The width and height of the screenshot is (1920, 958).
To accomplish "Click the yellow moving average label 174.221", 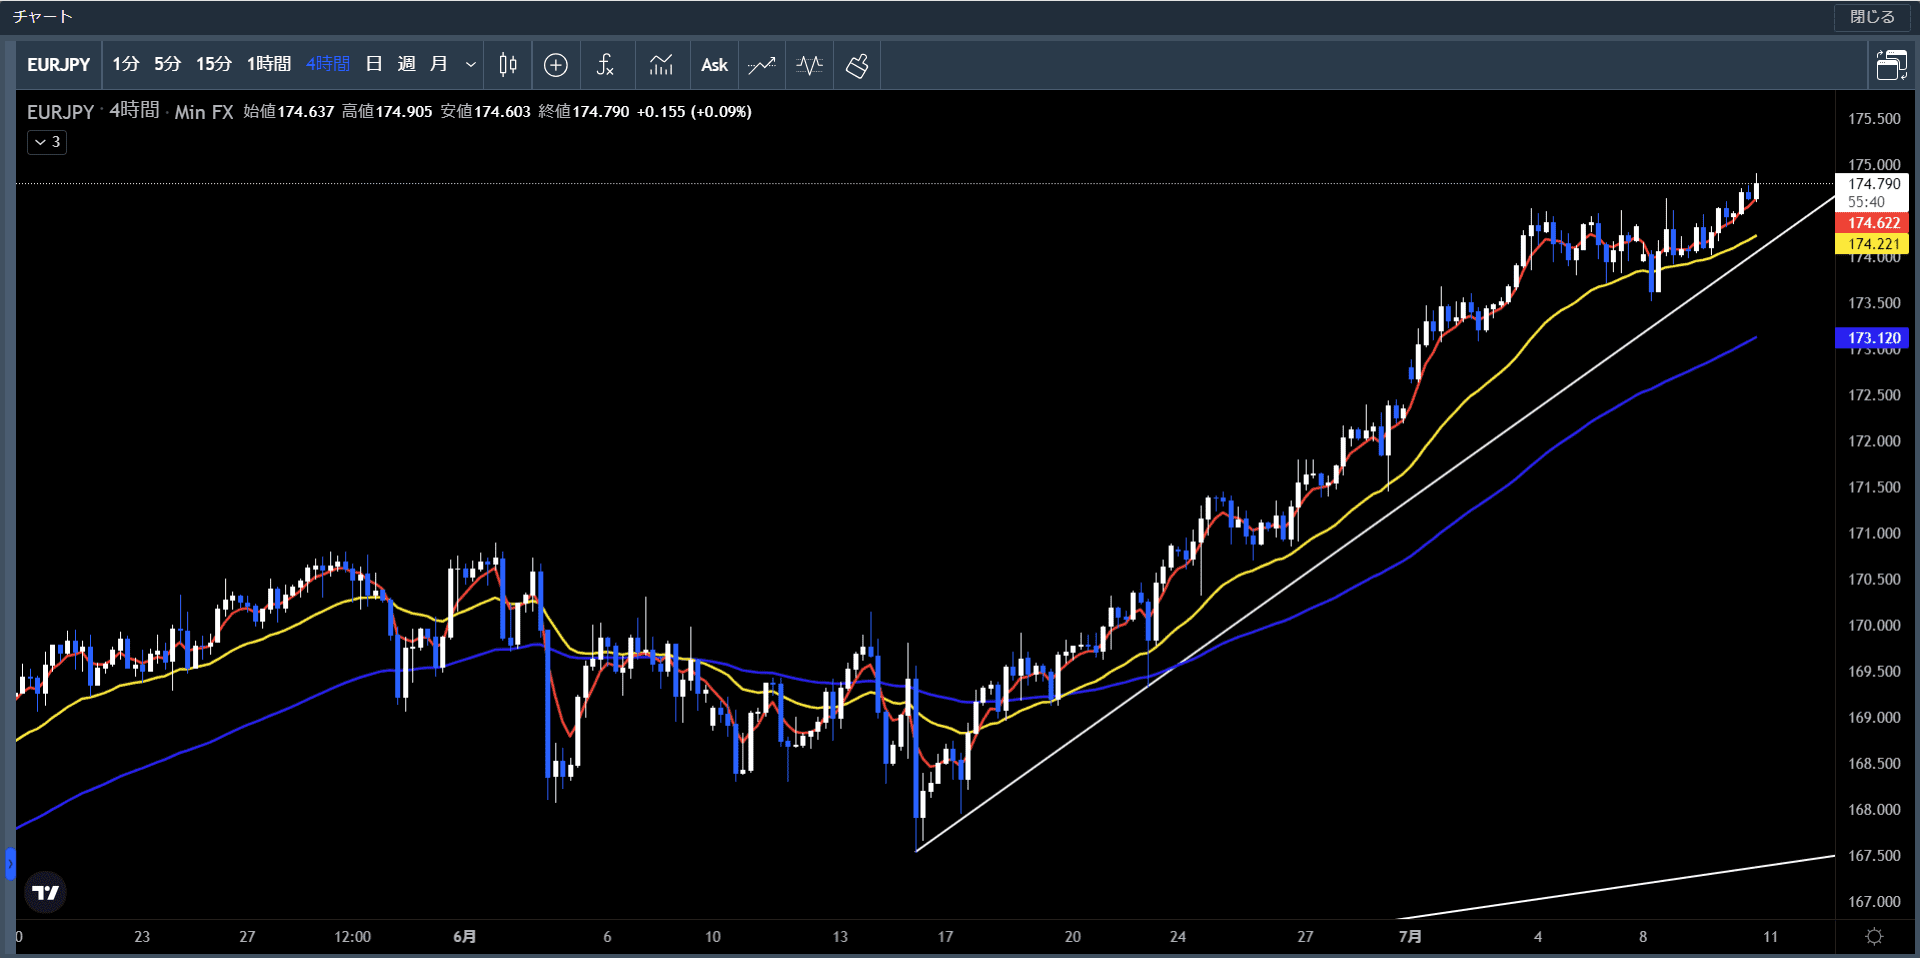I will click(x=1873, y=244).
